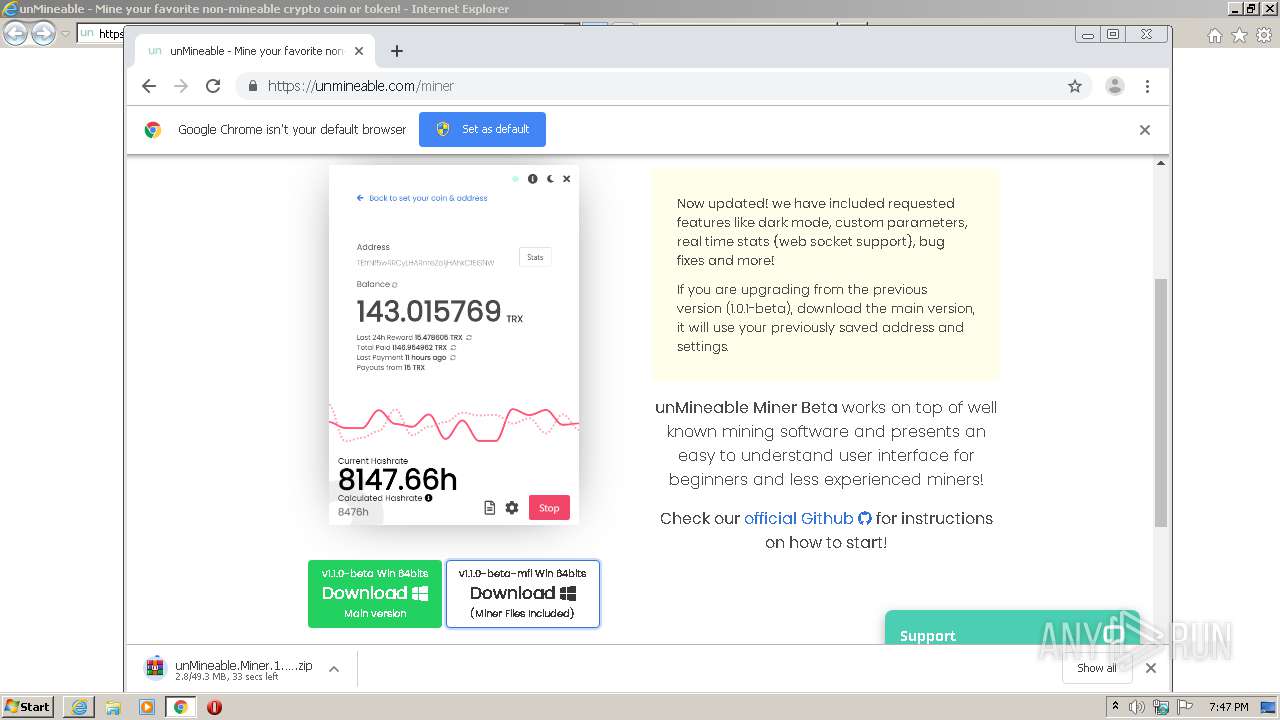Close the downloads bar

coord(1151,668)
